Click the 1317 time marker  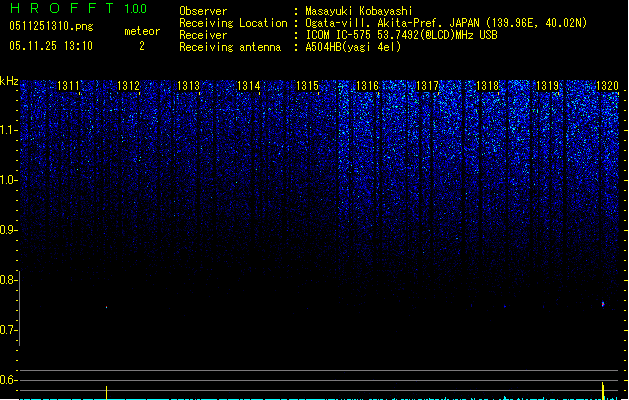(x=427, y=85)
